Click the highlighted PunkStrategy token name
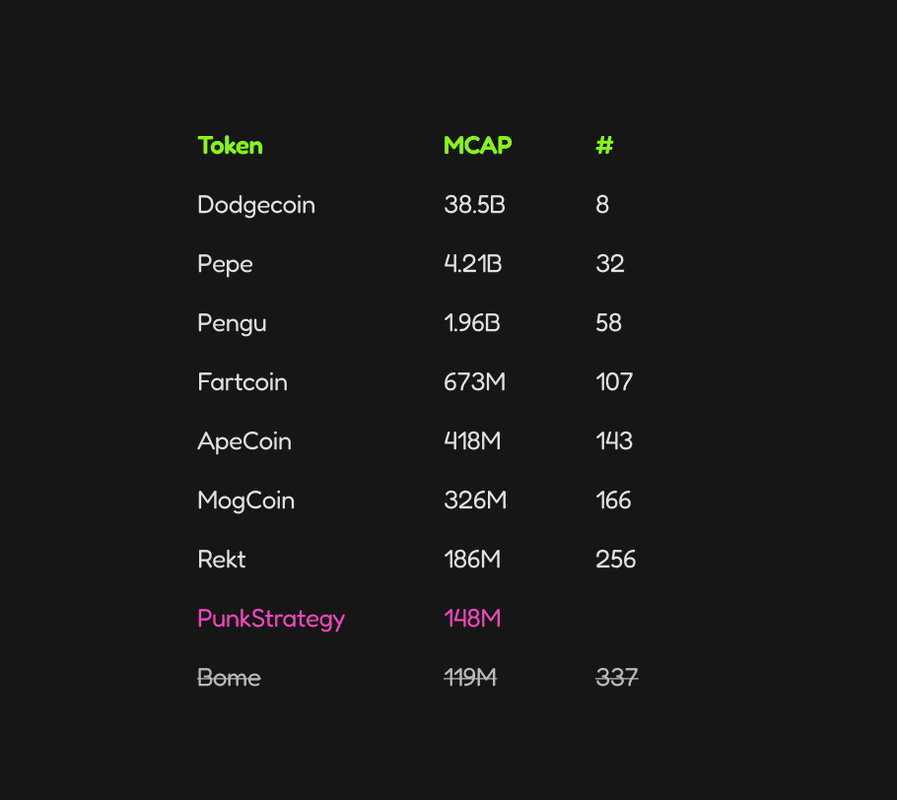 pyautogui.click(x=271, y=619)
